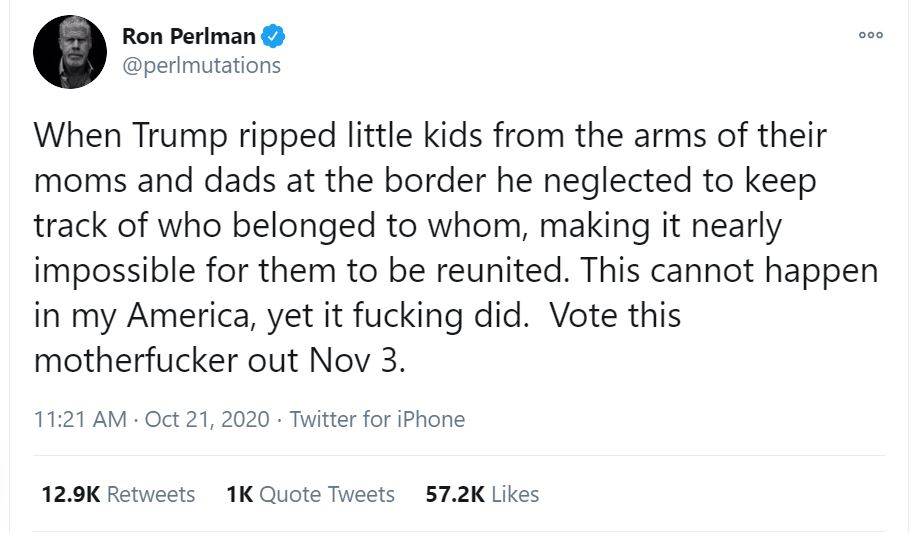This screenshot has width=913, height=533.
Task: Show the Likes list
Action: tap(515, 494)
